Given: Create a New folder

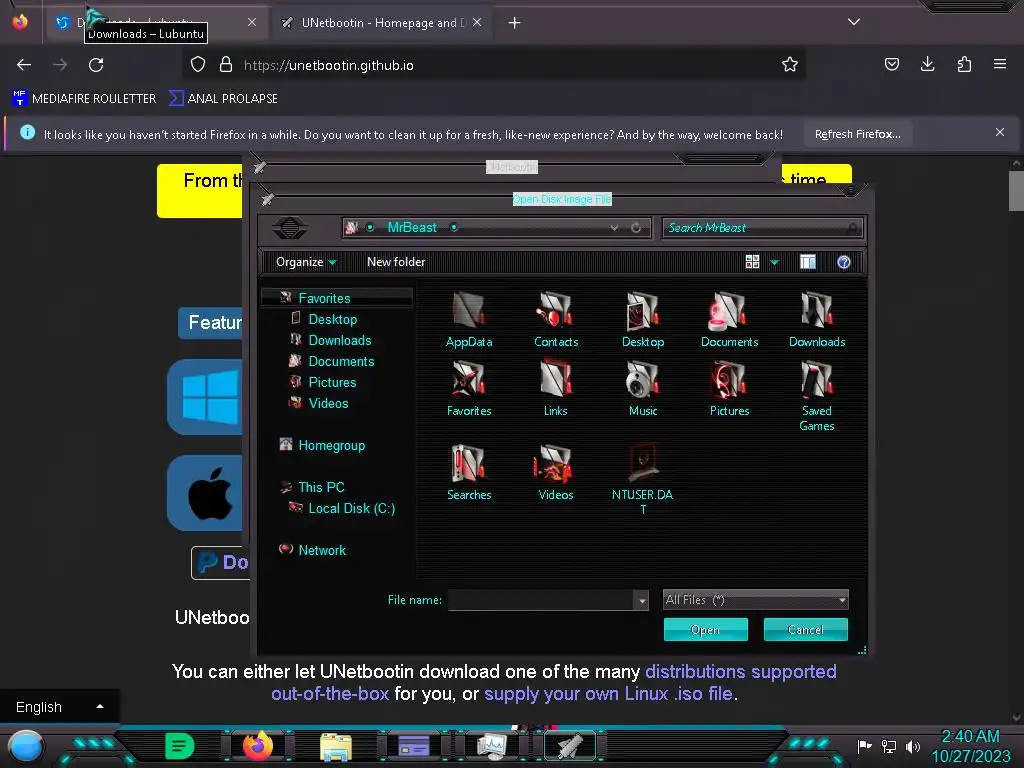Looking at the screenshot, I should pyautogui.click(x=396, y=262).
